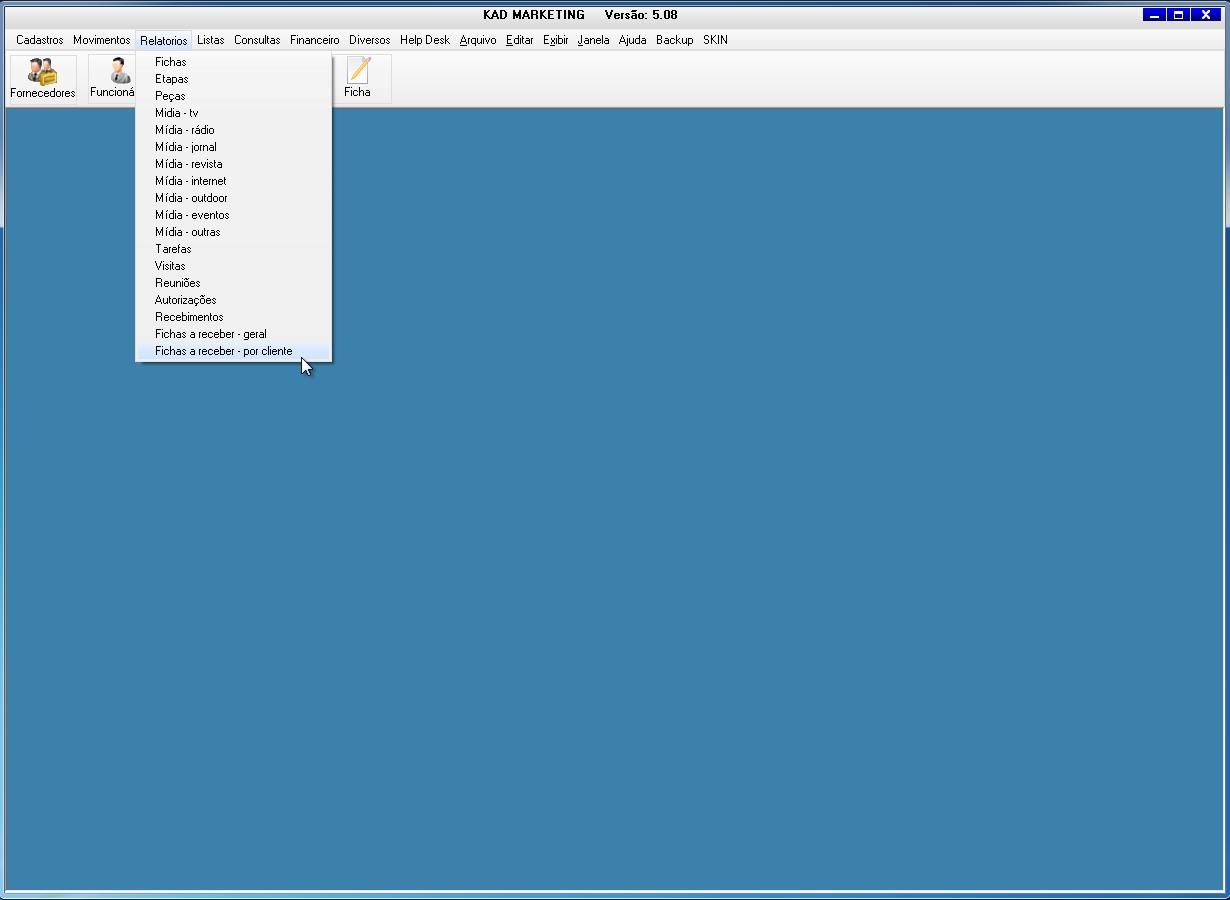Viewport: 1230px width, 900px height.
Task: Choose Mídia - internet report
Action: click(234, 181)
